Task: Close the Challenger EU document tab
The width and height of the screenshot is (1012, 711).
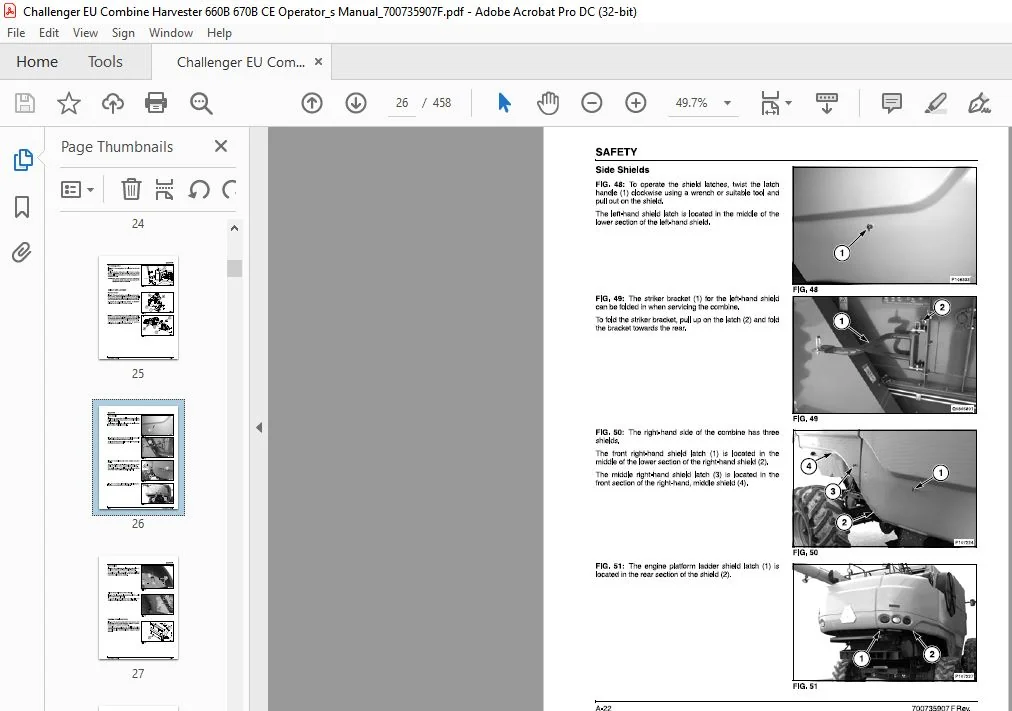Action: tap(318, 61)
